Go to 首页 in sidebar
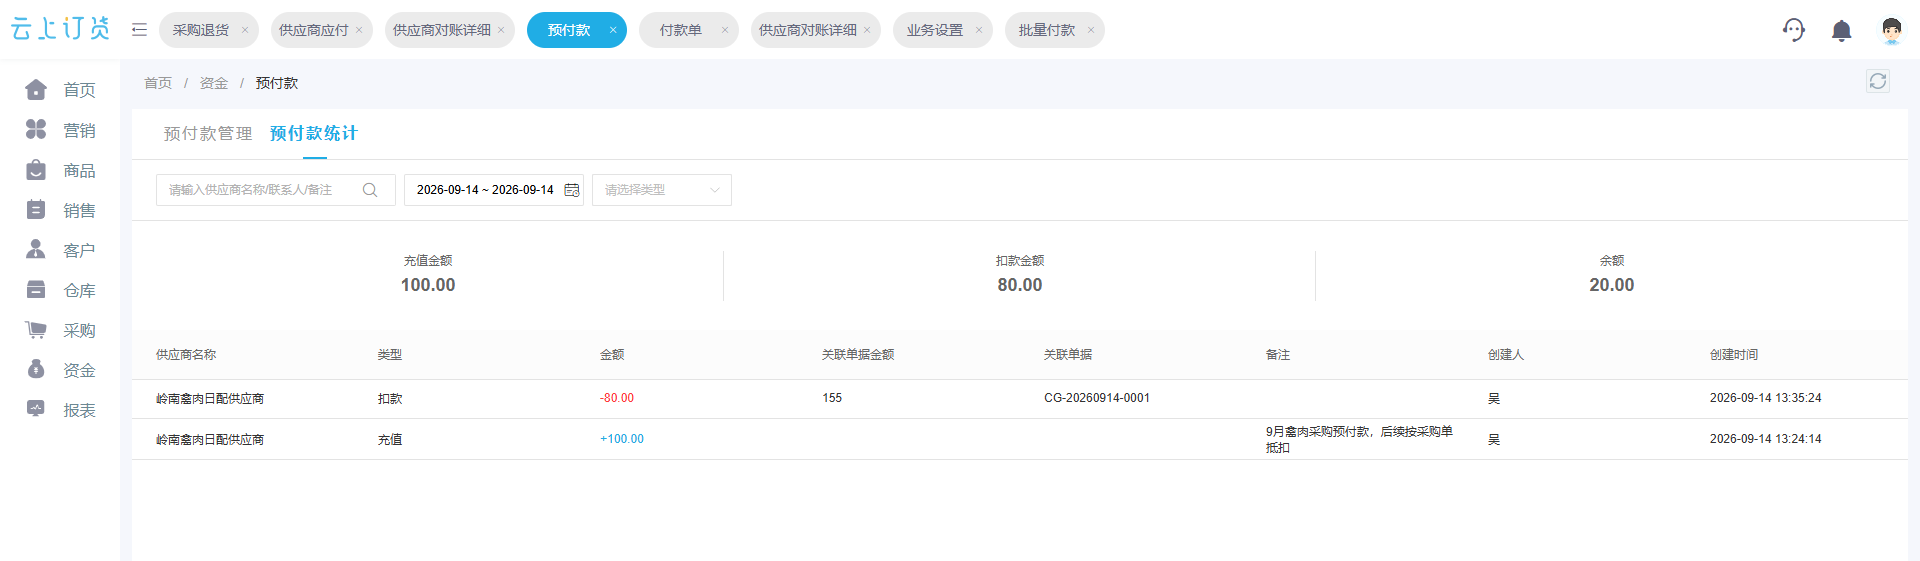Screen dimensions: 1920x561 click(61, 90)
